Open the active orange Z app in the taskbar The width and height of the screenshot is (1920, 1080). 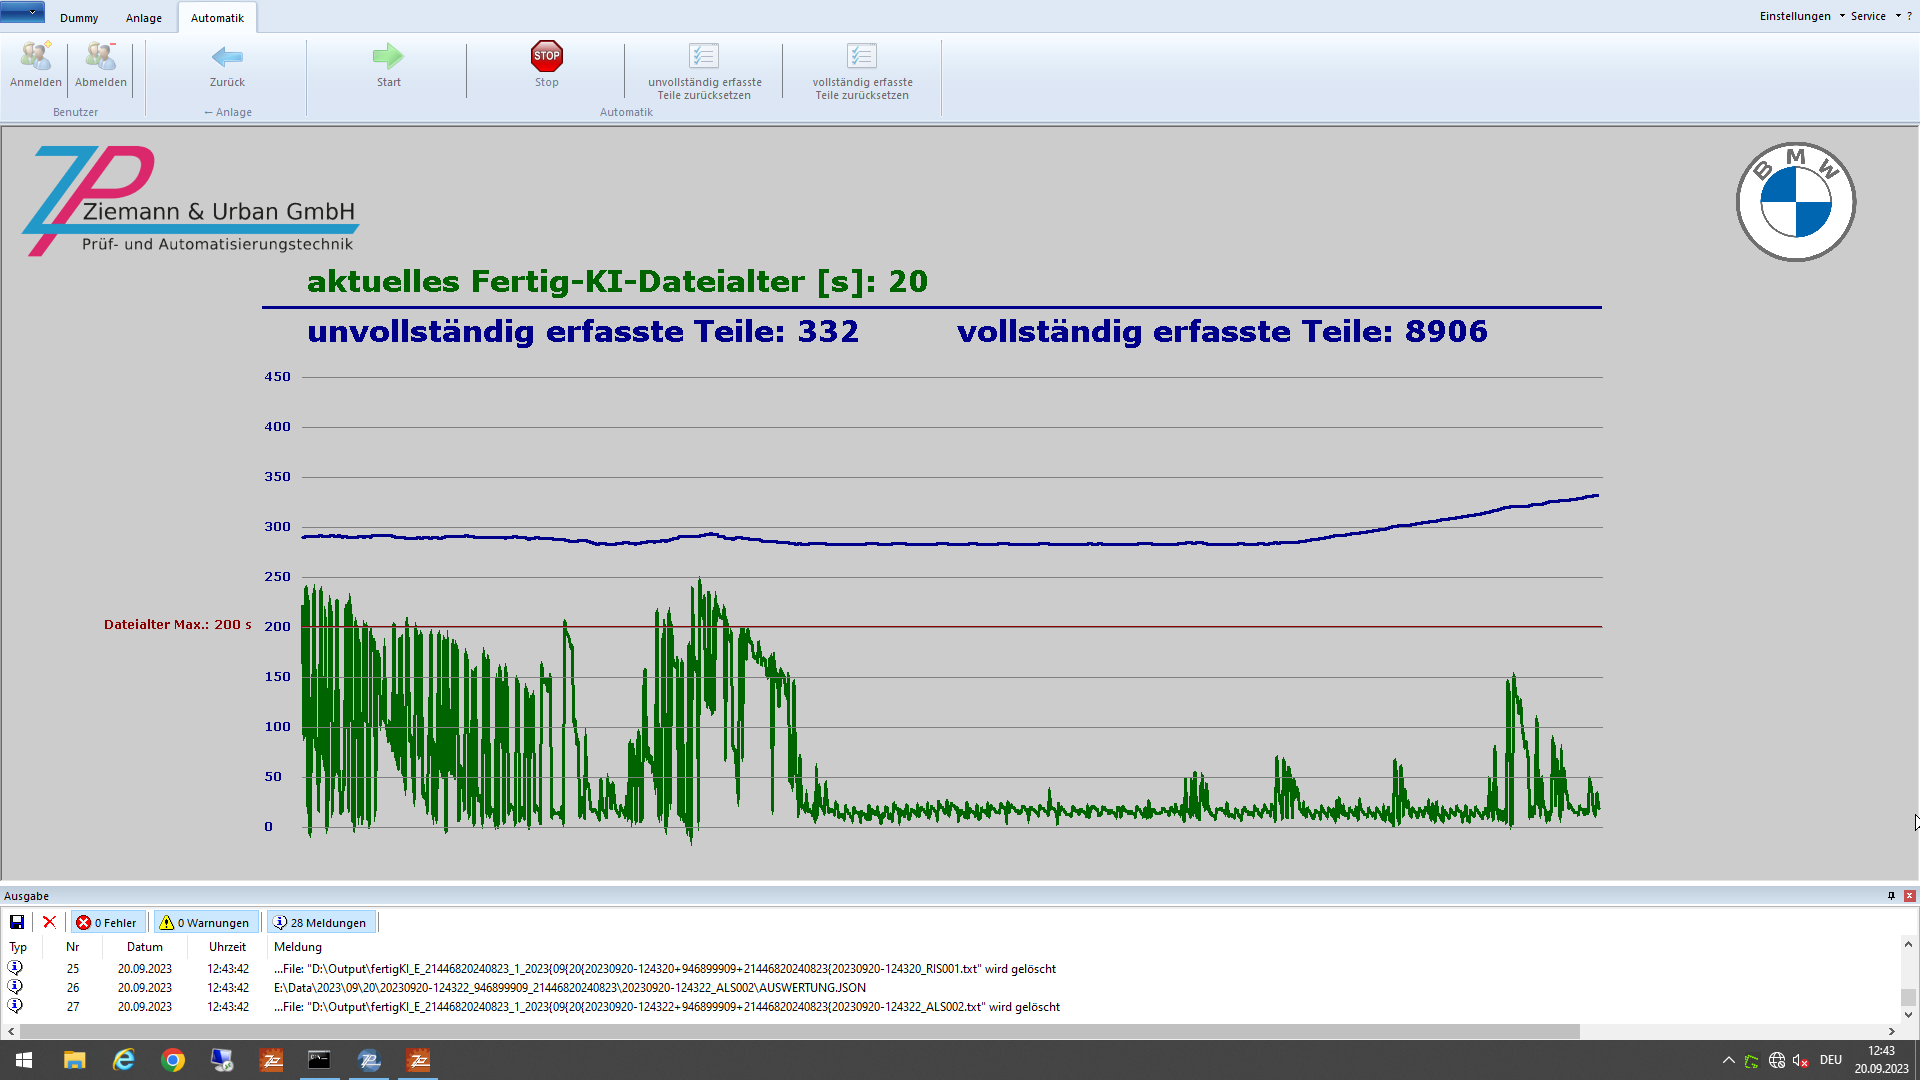click(418, 1060)
